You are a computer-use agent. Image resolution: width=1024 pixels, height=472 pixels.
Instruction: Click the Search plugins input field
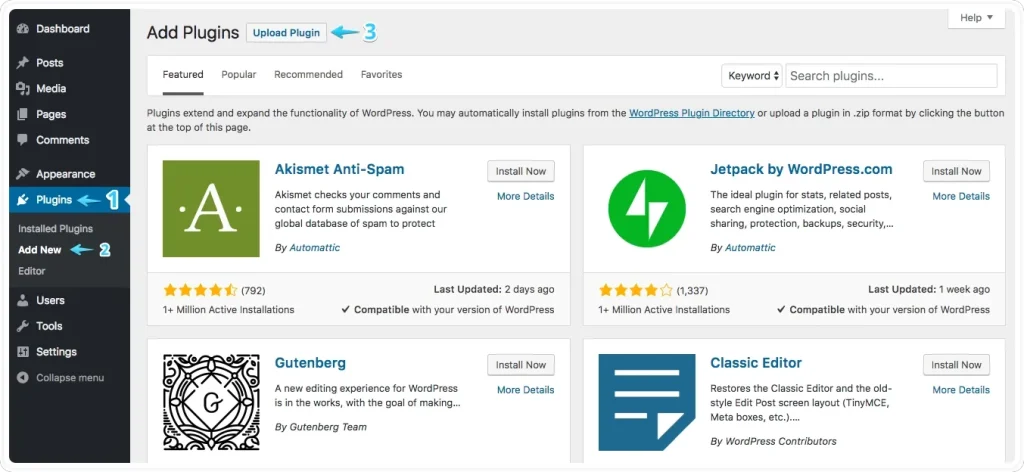891,76
